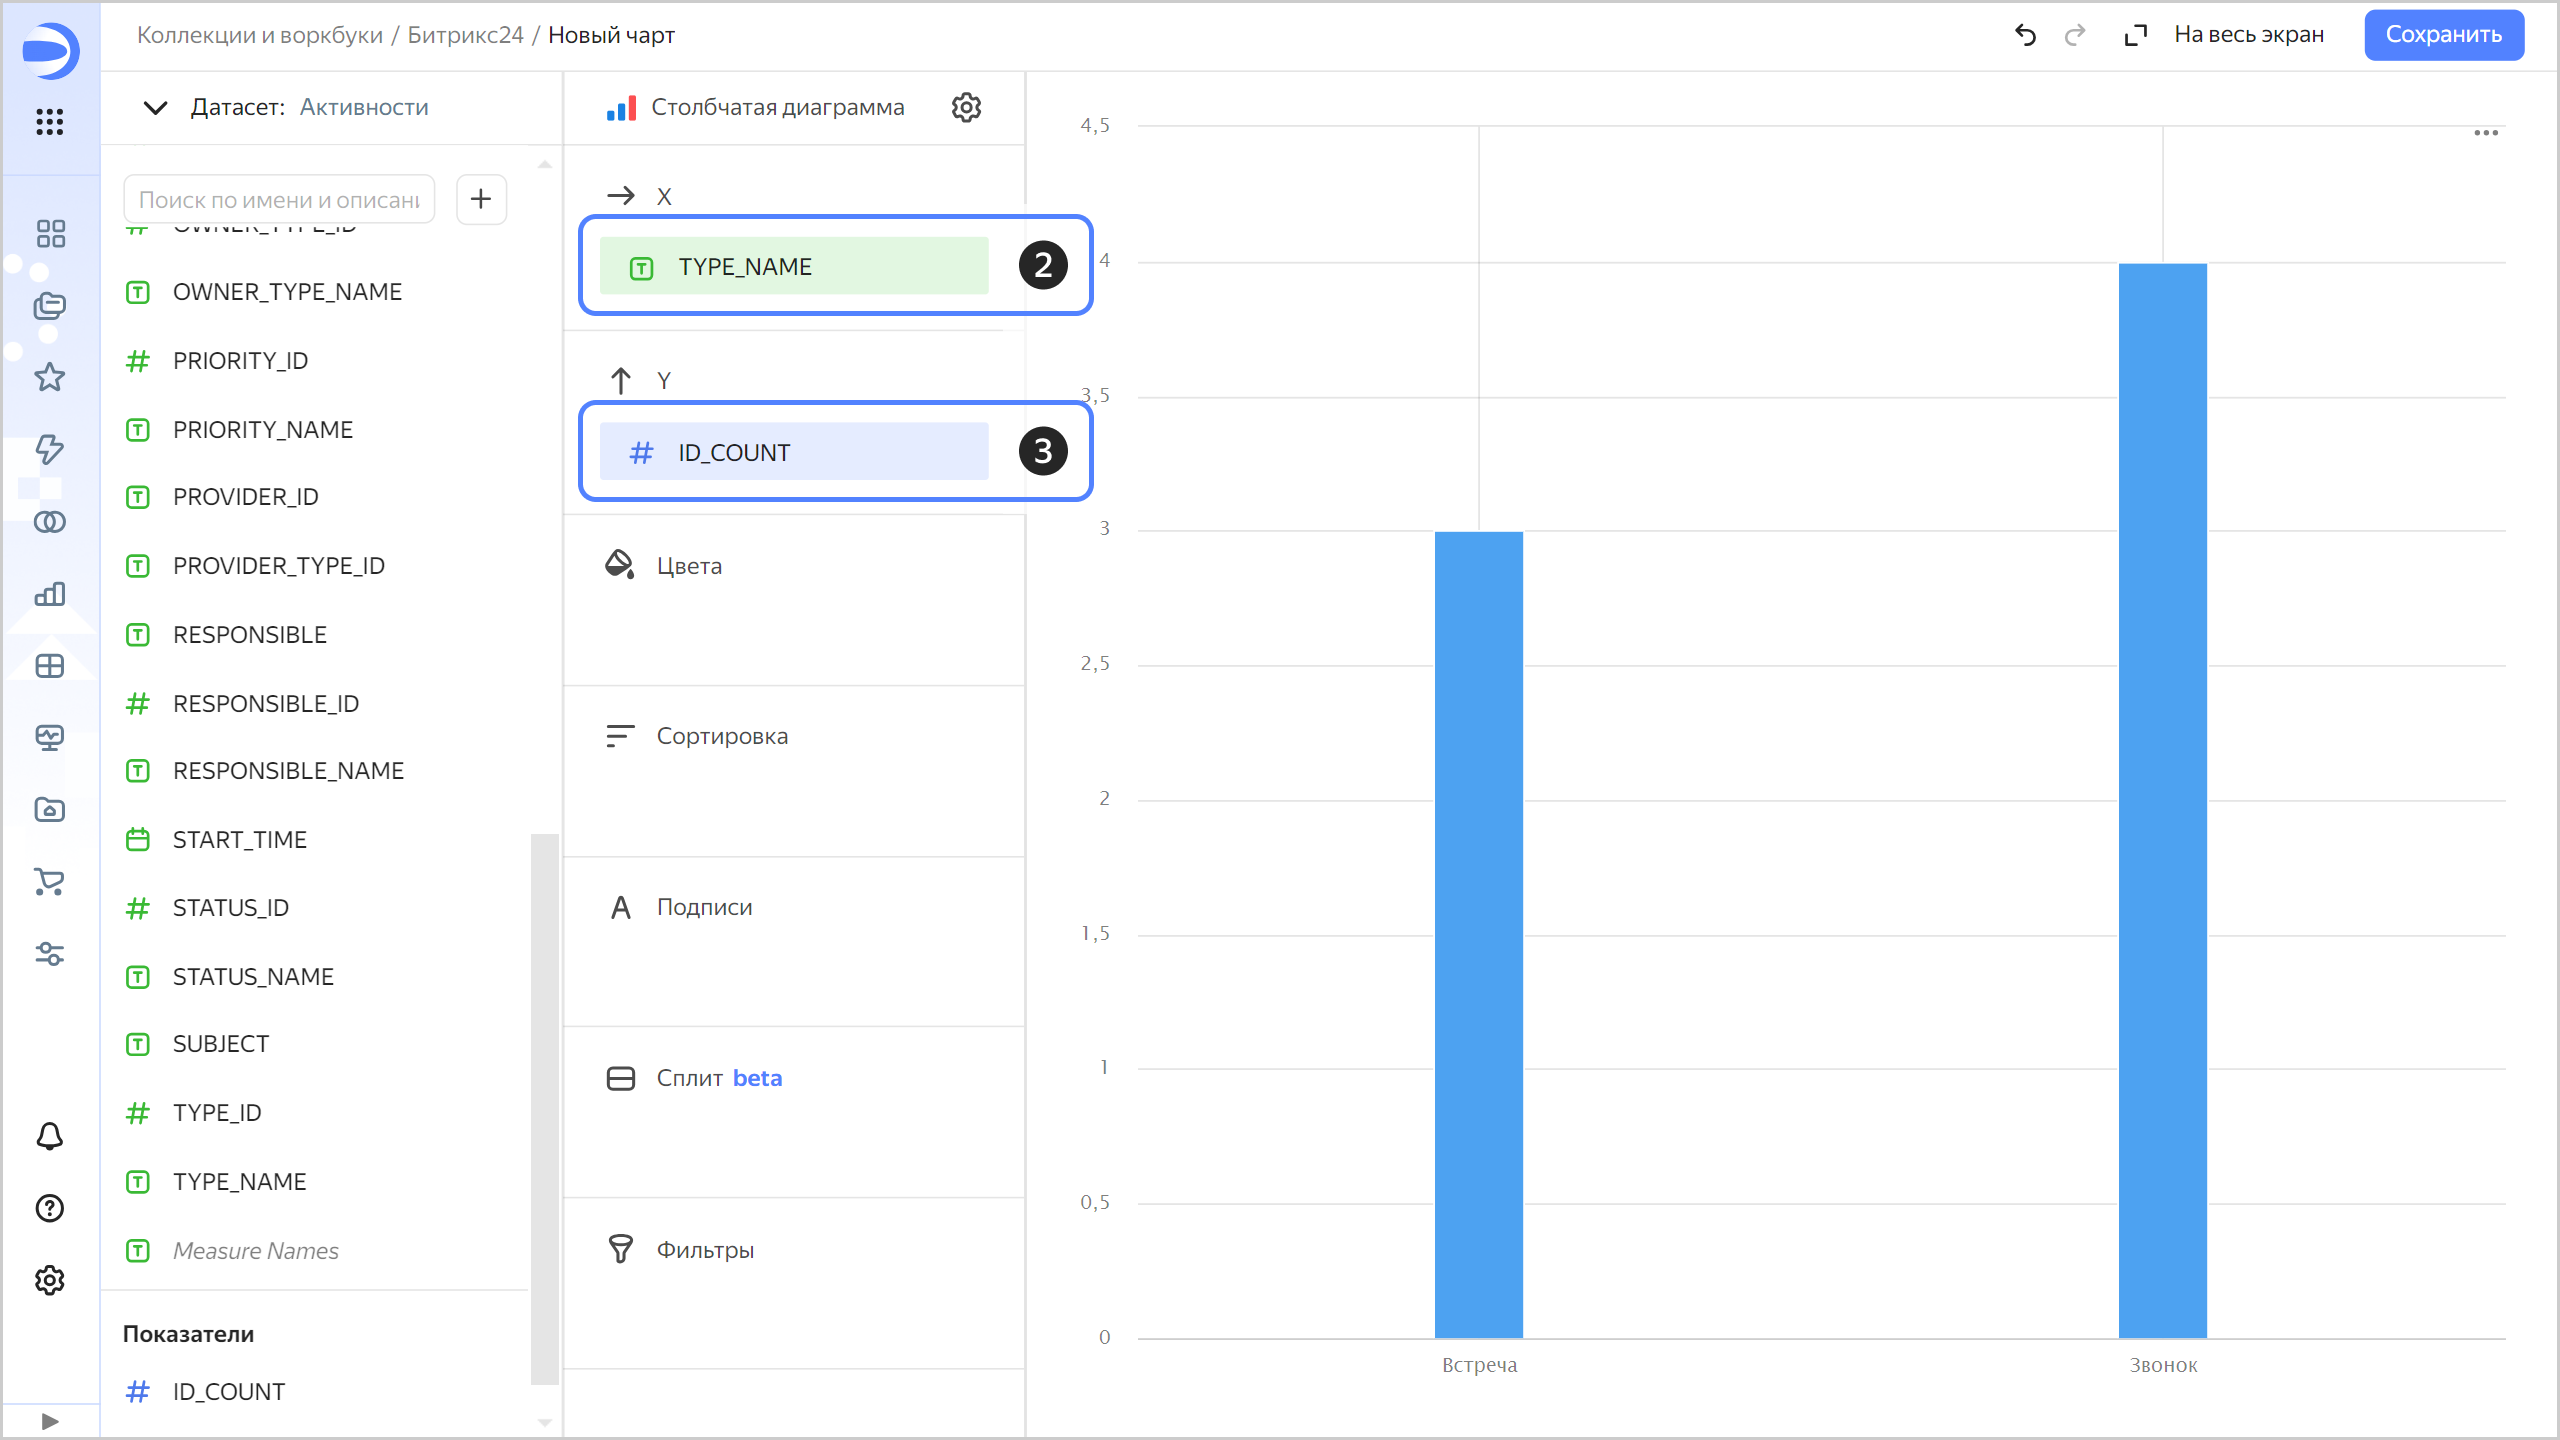Open favorites star icon in sidebar

pyautogui.click(x=50, y=377)
